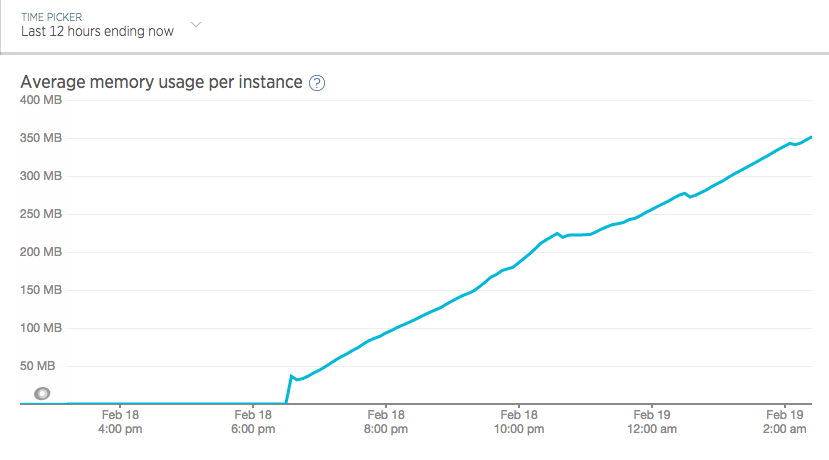
Task: Click the 'Feb 19 12:00 am' time label
Action: coord(652,422)
